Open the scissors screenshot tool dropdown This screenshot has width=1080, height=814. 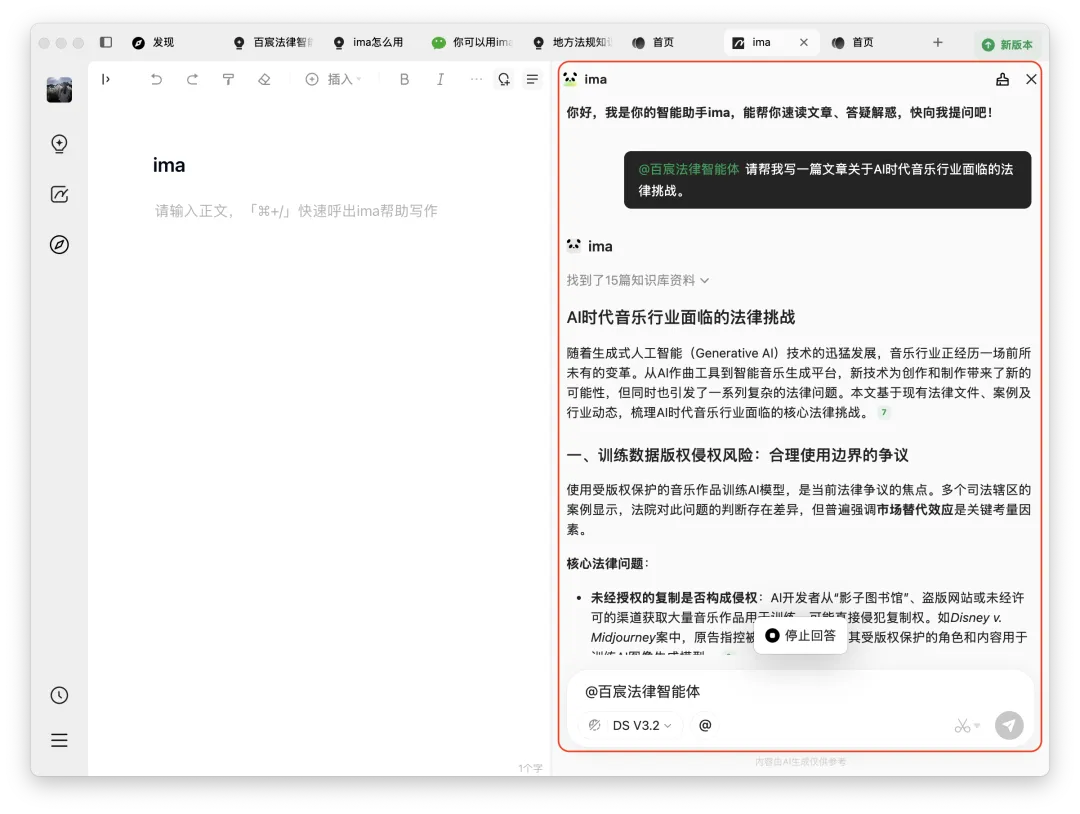[967, 725]
